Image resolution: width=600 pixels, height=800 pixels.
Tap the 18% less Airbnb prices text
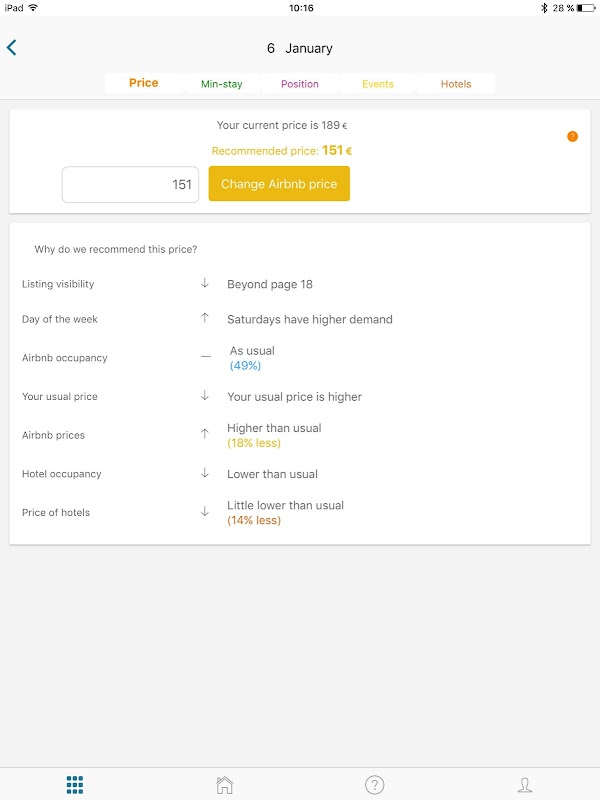pos(254,443)
